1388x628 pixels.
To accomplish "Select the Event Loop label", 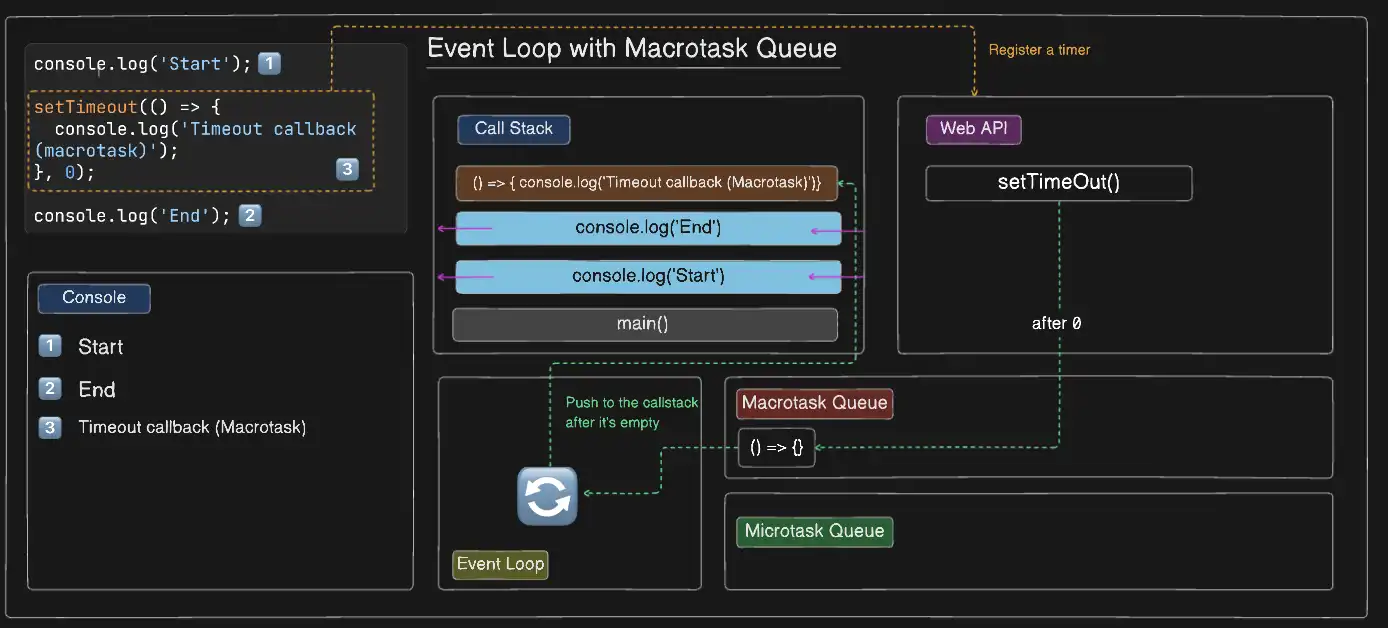I will (500, 564).
